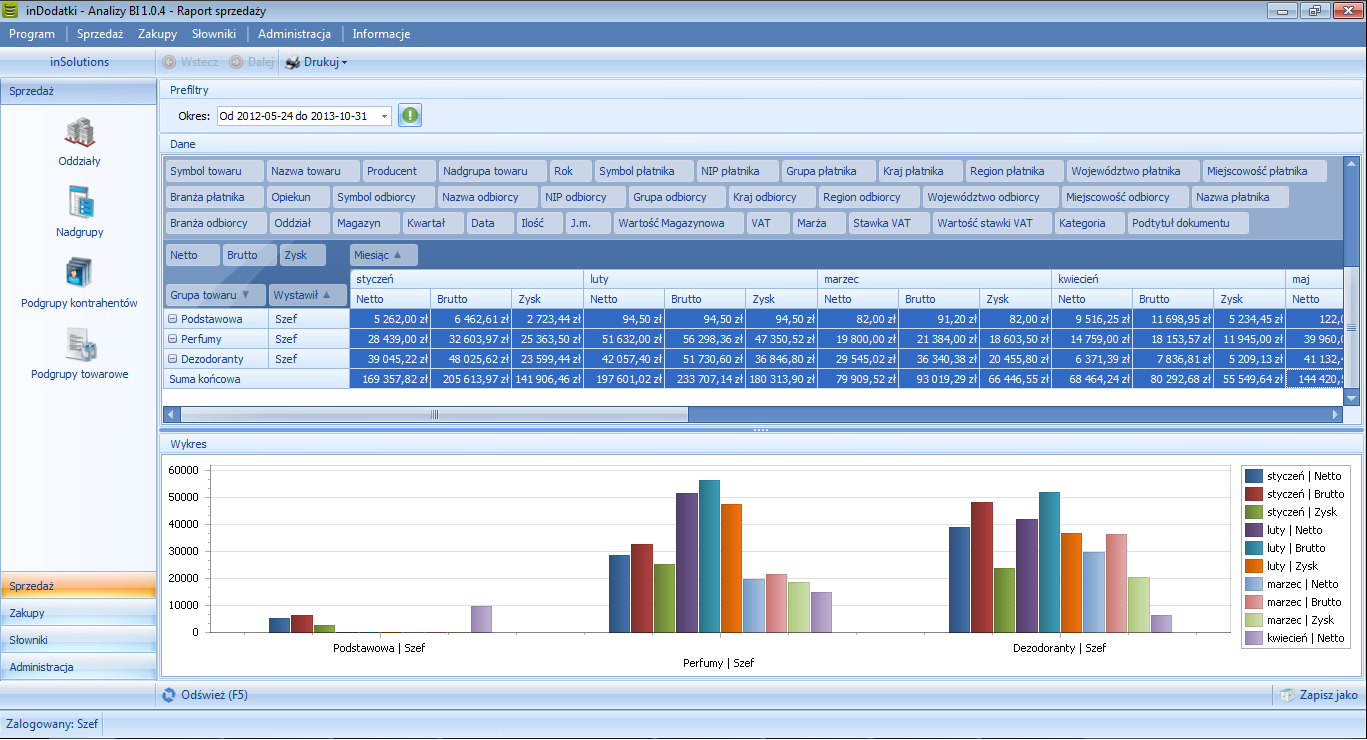Open the Słowniki menu
Viewport: 1367px width, 740px height.
(x=214, y=34)
